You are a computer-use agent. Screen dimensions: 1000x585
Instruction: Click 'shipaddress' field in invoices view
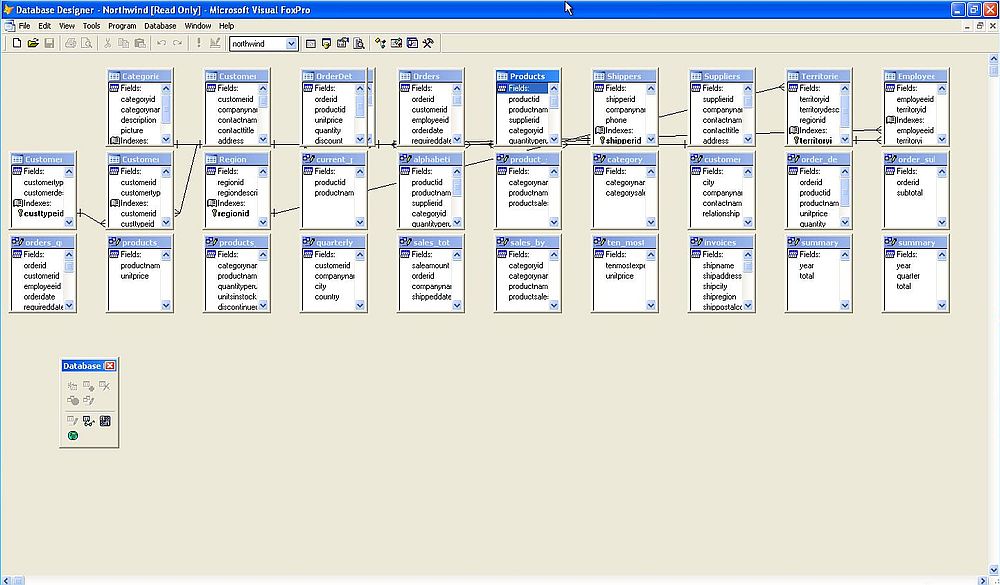(x=722, y=276)
